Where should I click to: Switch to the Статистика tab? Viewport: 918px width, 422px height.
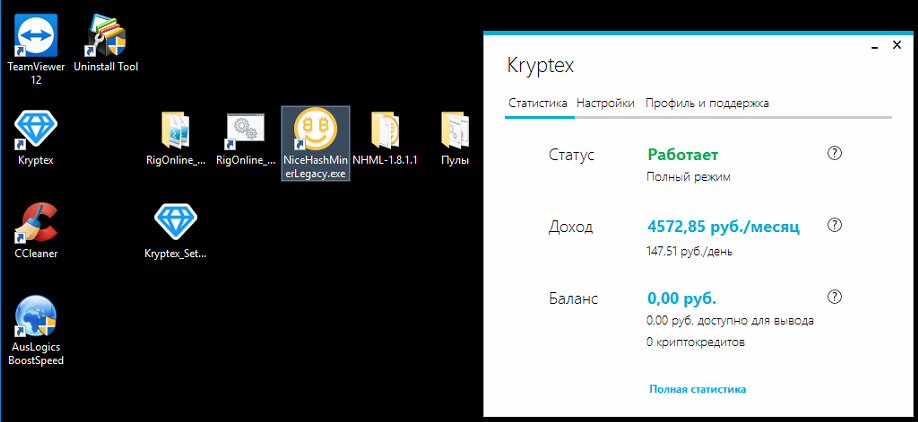coord(537,103)
